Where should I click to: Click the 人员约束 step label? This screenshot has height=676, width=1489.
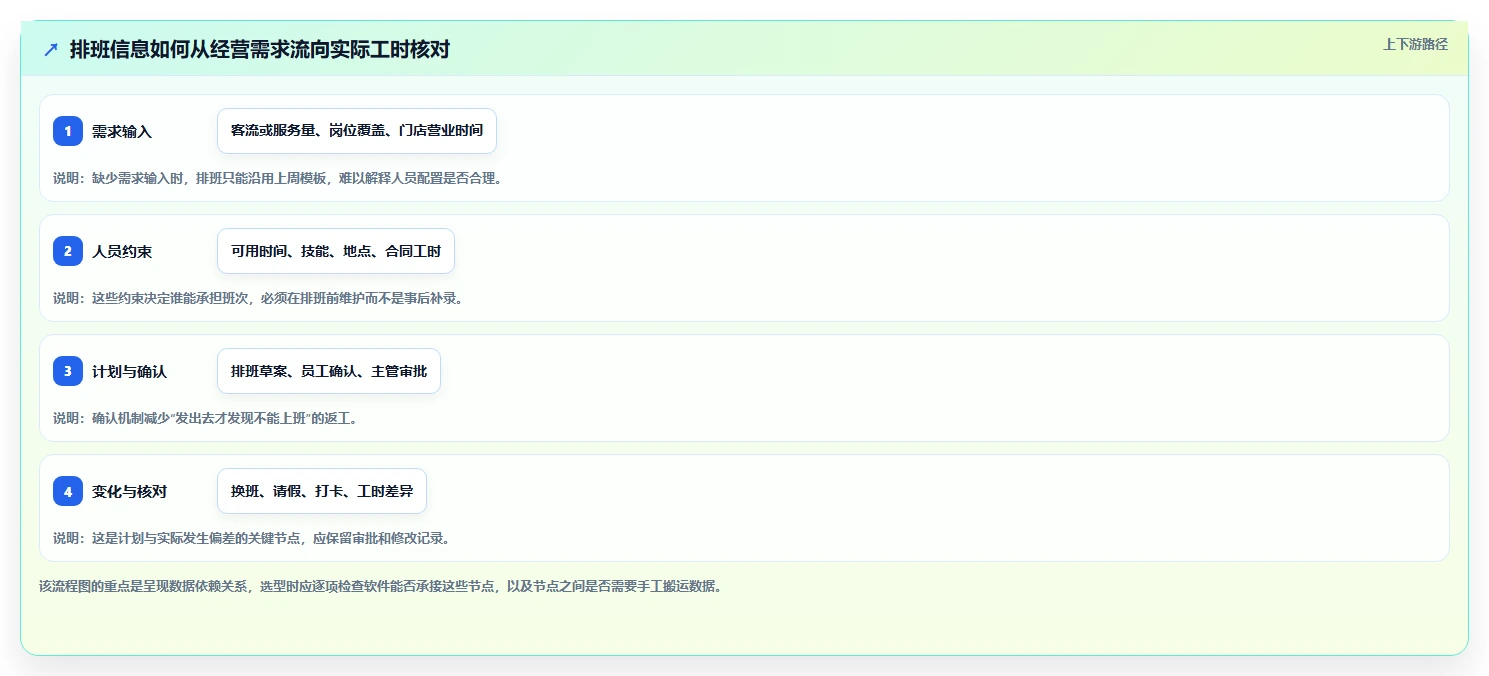coord(122,251)
